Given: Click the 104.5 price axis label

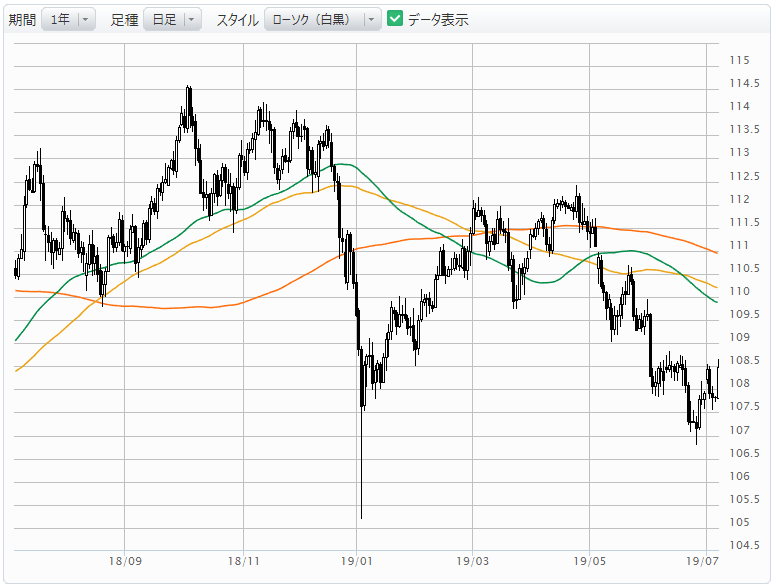Looking at the screenshot, I should [744, 545].
